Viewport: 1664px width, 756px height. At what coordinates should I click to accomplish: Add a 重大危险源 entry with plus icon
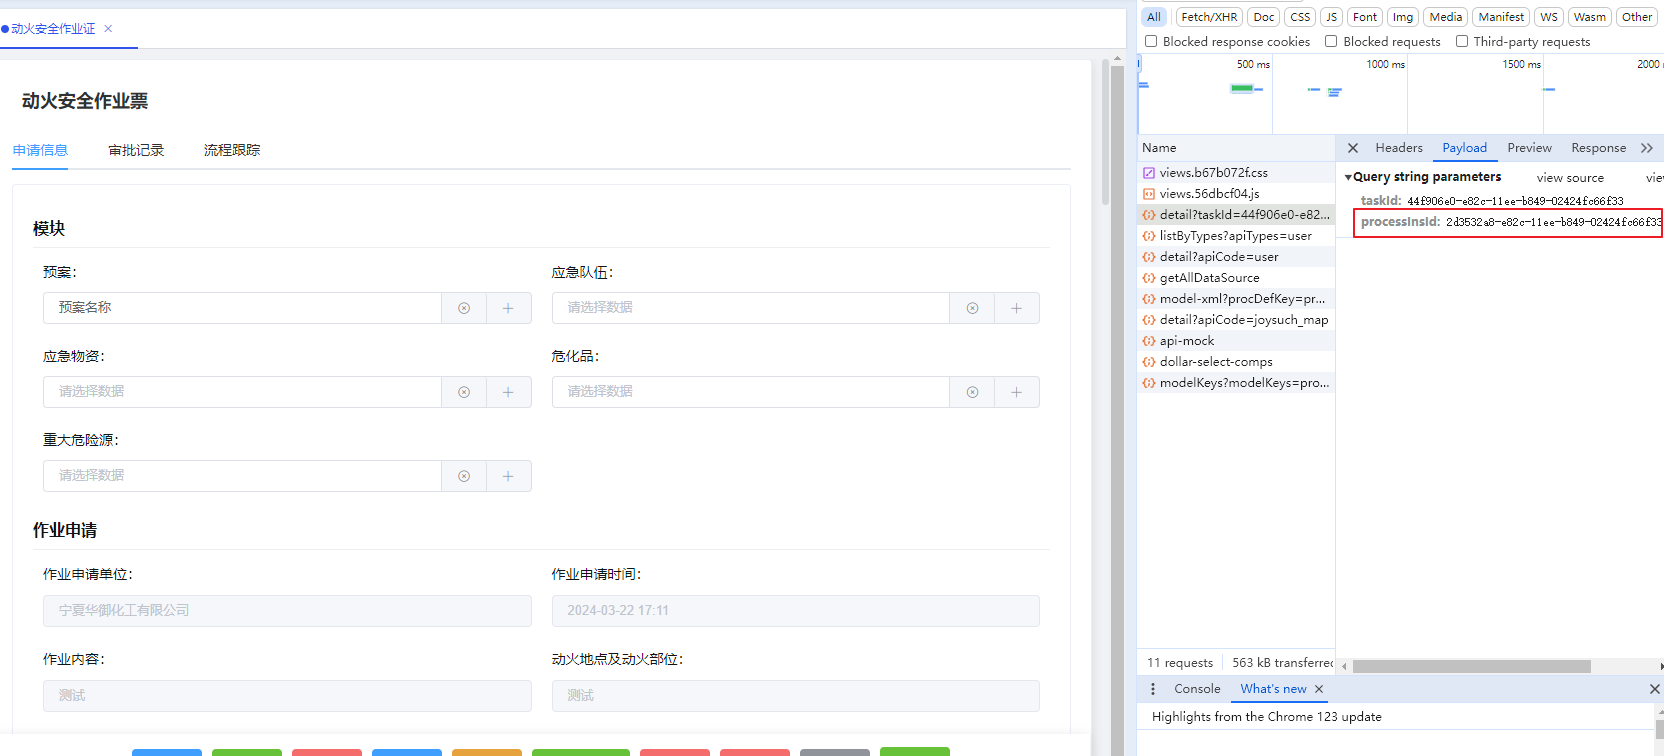tap(508, 476)
